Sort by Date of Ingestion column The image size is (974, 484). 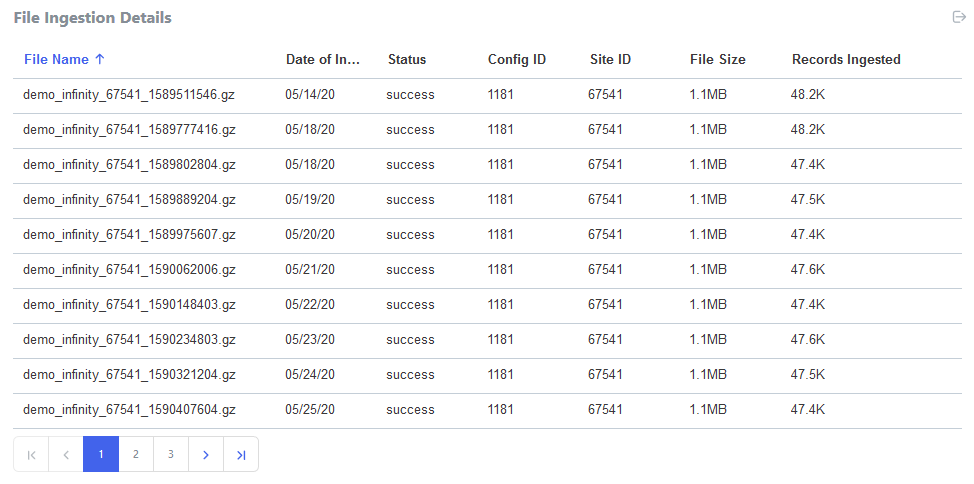[x=322, y=59]
